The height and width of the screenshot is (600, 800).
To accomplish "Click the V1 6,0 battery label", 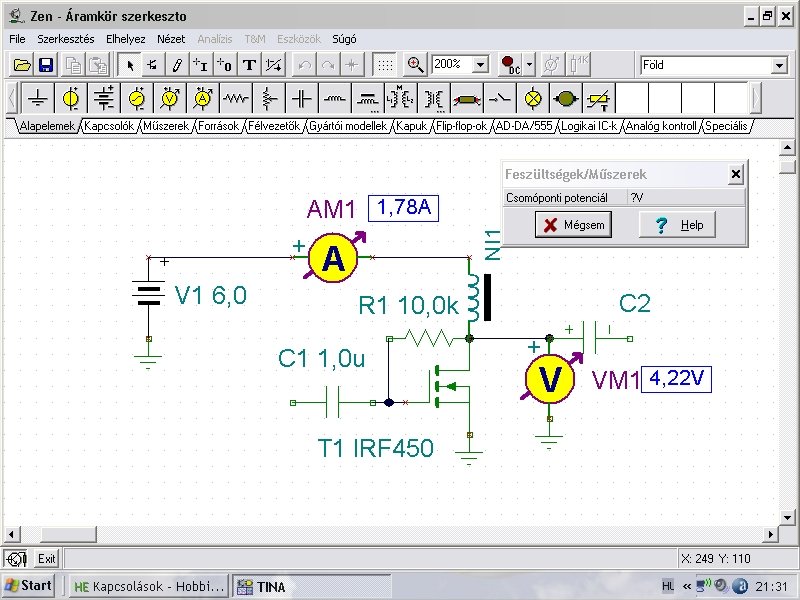I will [211, 295].
